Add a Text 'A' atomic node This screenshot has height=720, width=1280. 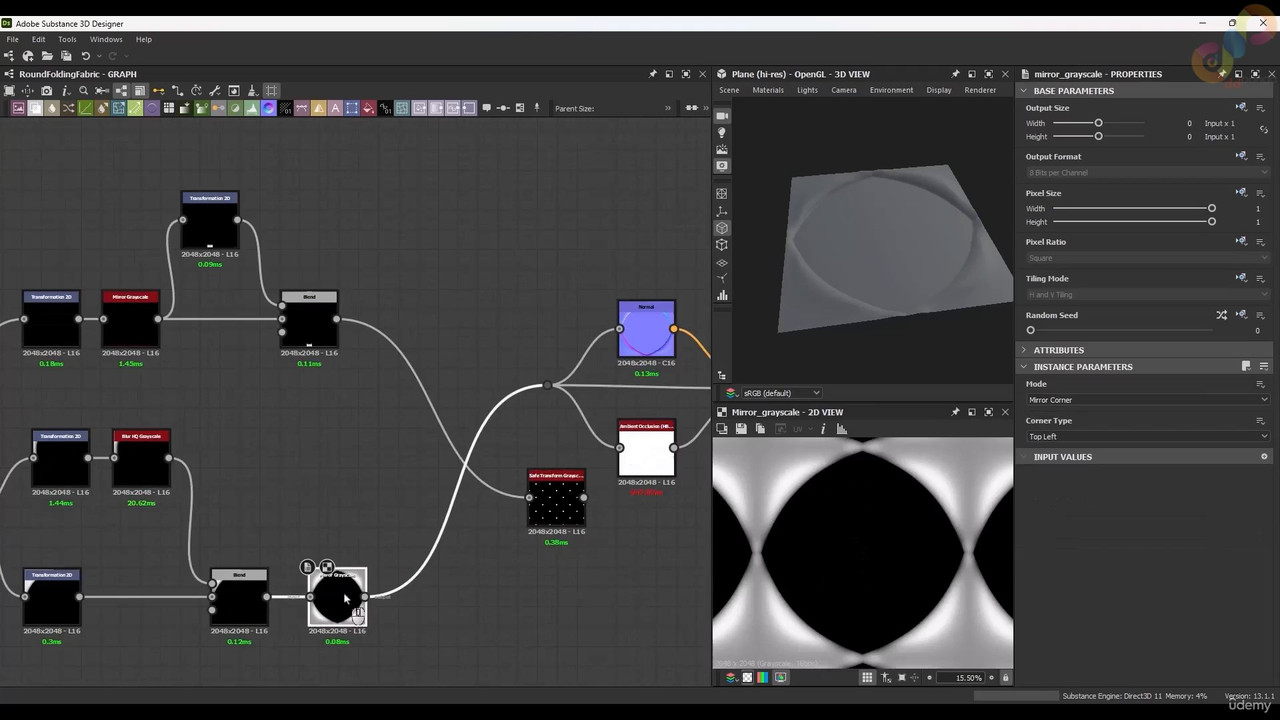[x=335, y=108]
